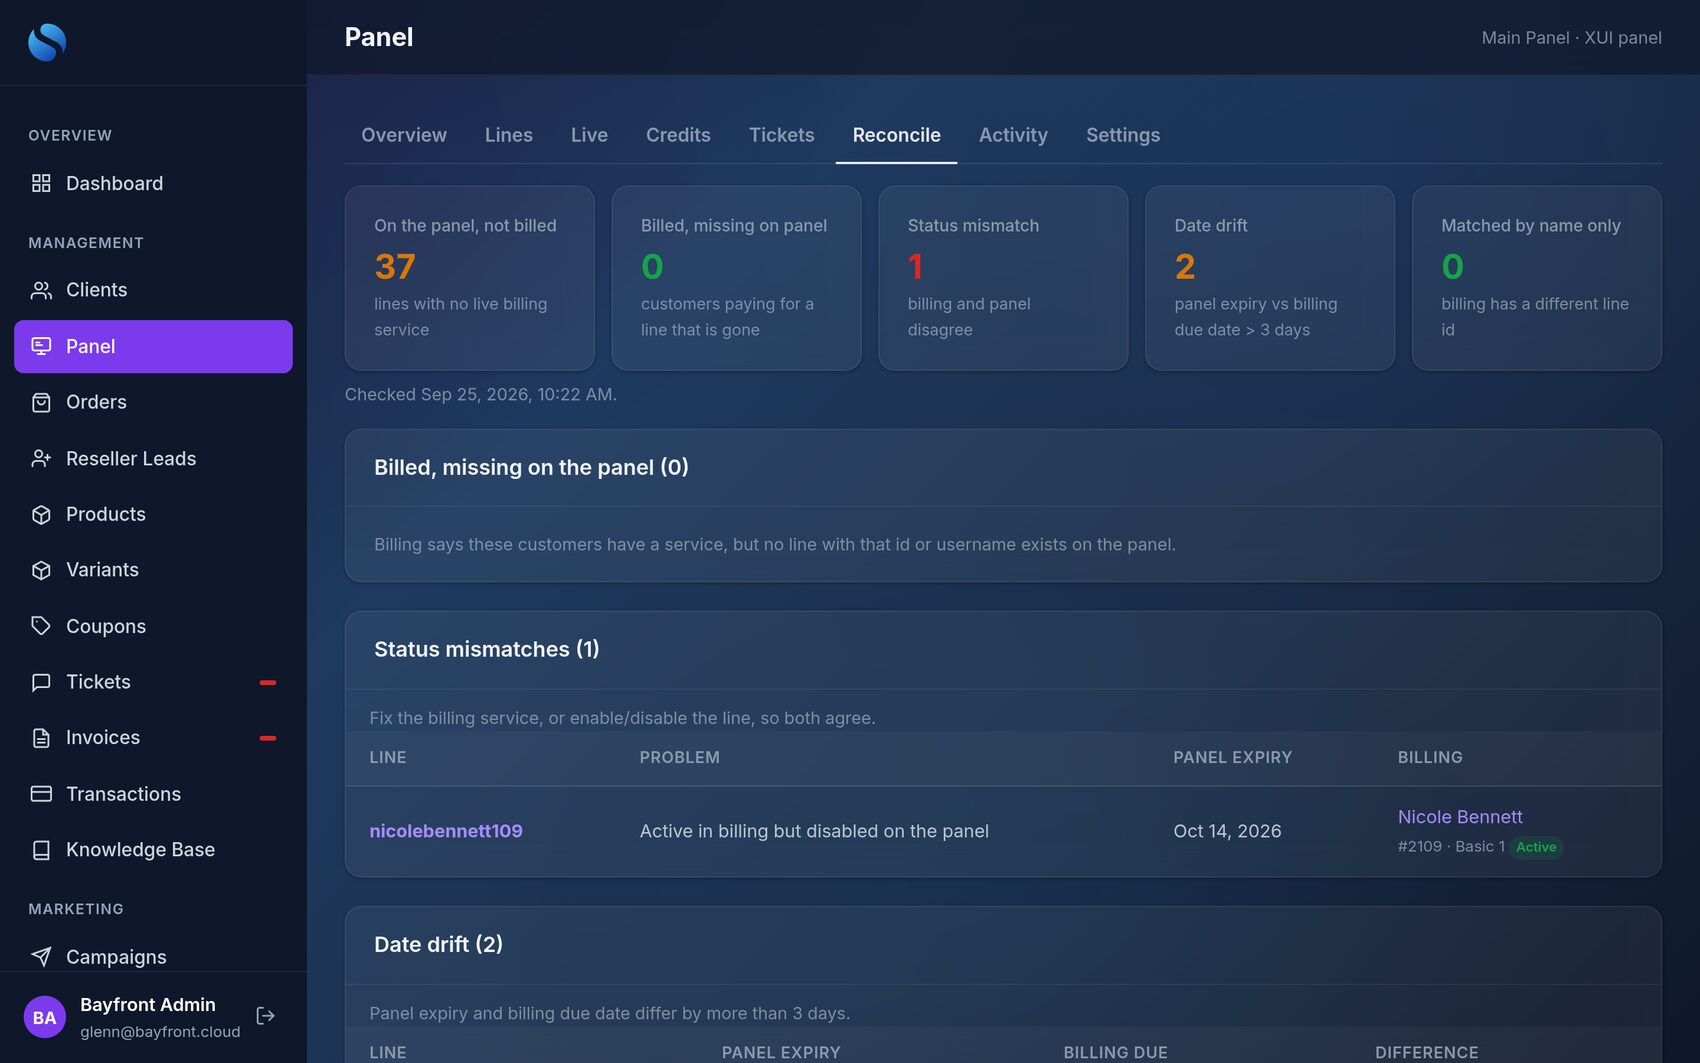
Task: Click the Clients people icon
Action: pyautogui.click(x=41, y=290)
